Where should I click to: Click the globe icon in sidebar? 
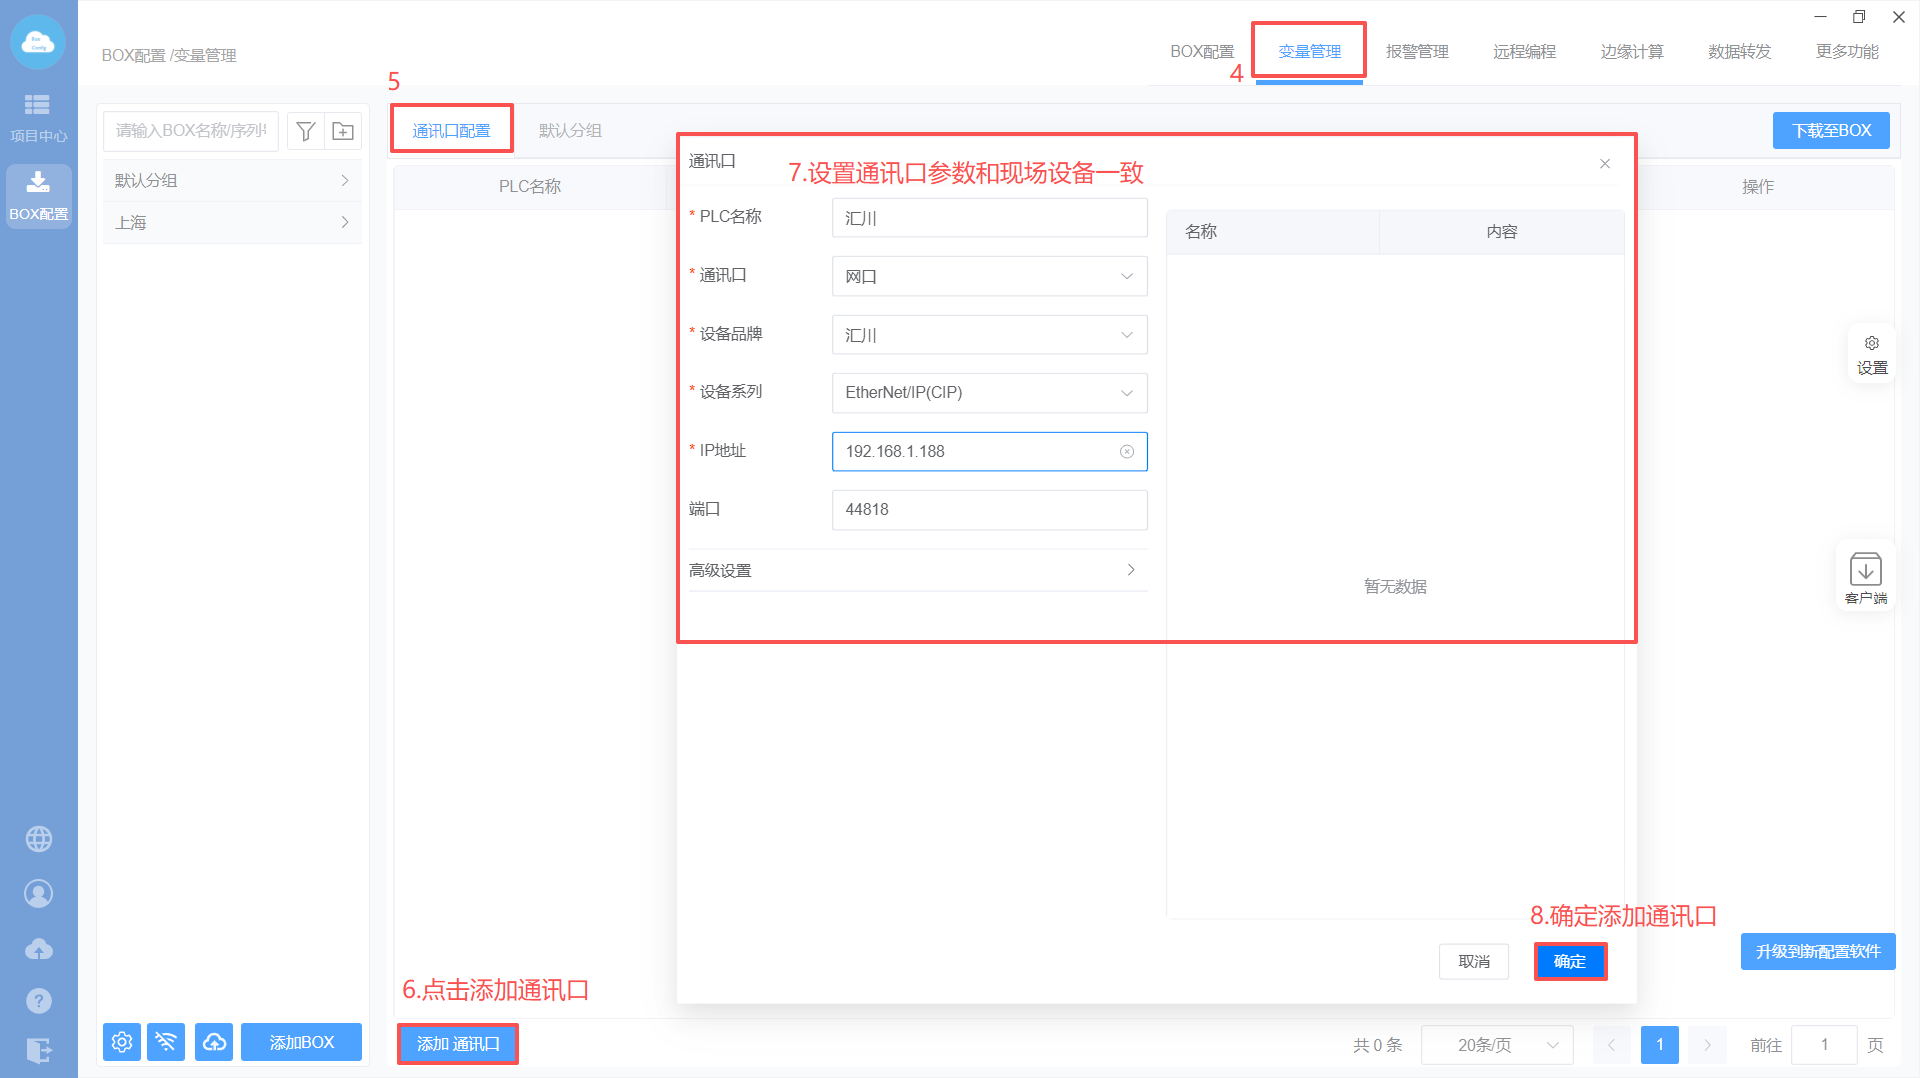click(39, 839)
